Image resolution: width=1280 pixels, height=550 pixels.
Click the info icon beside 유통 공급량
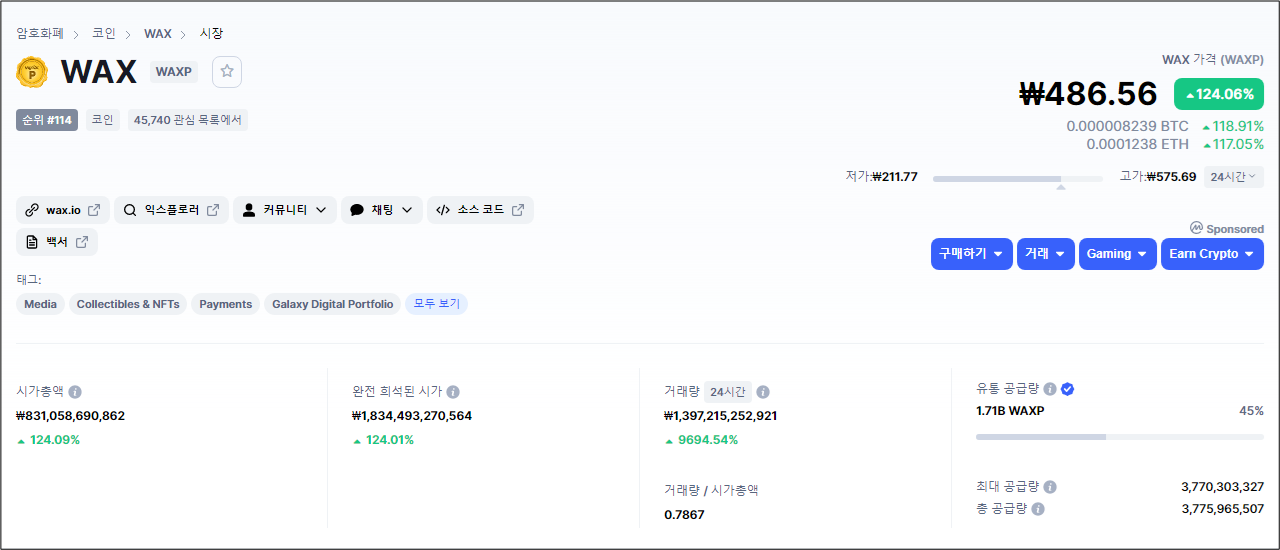(1050, 389)
